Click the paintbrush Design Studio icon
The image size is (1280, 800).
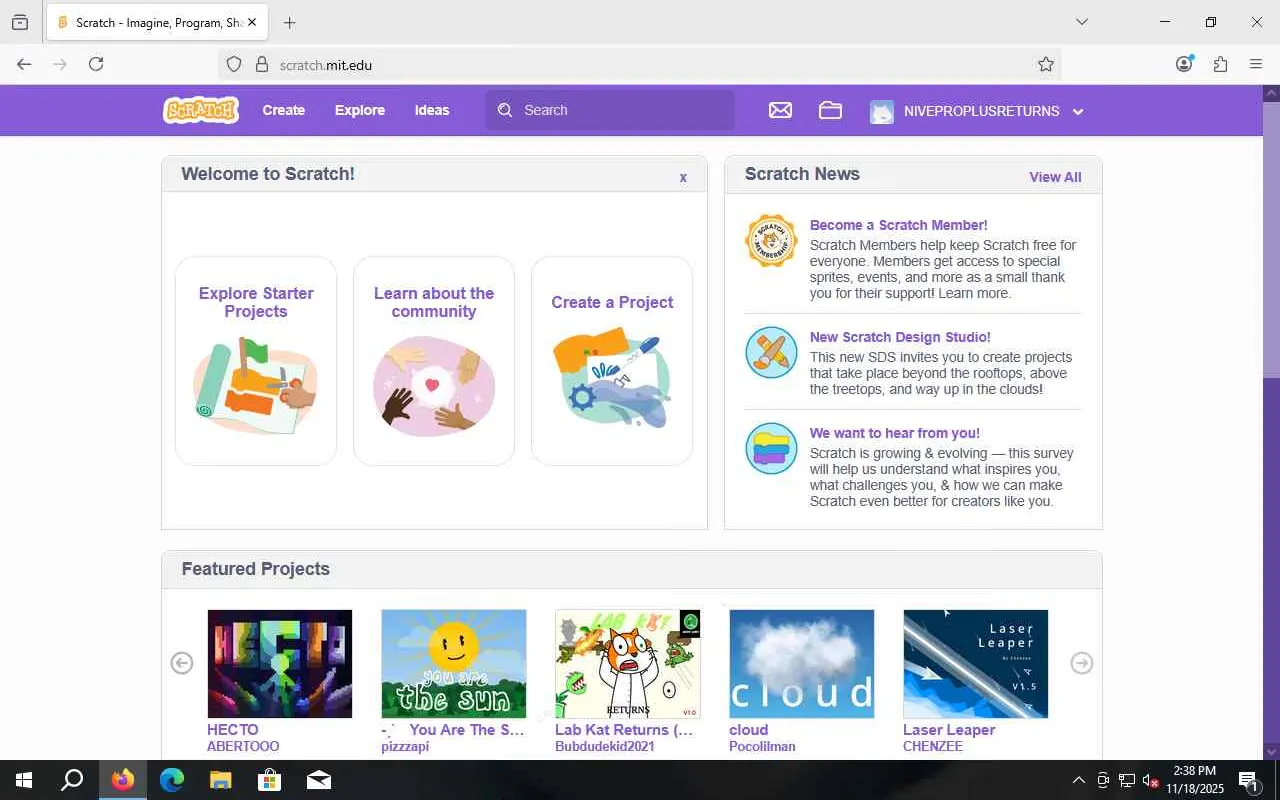(x=771, y=352)
